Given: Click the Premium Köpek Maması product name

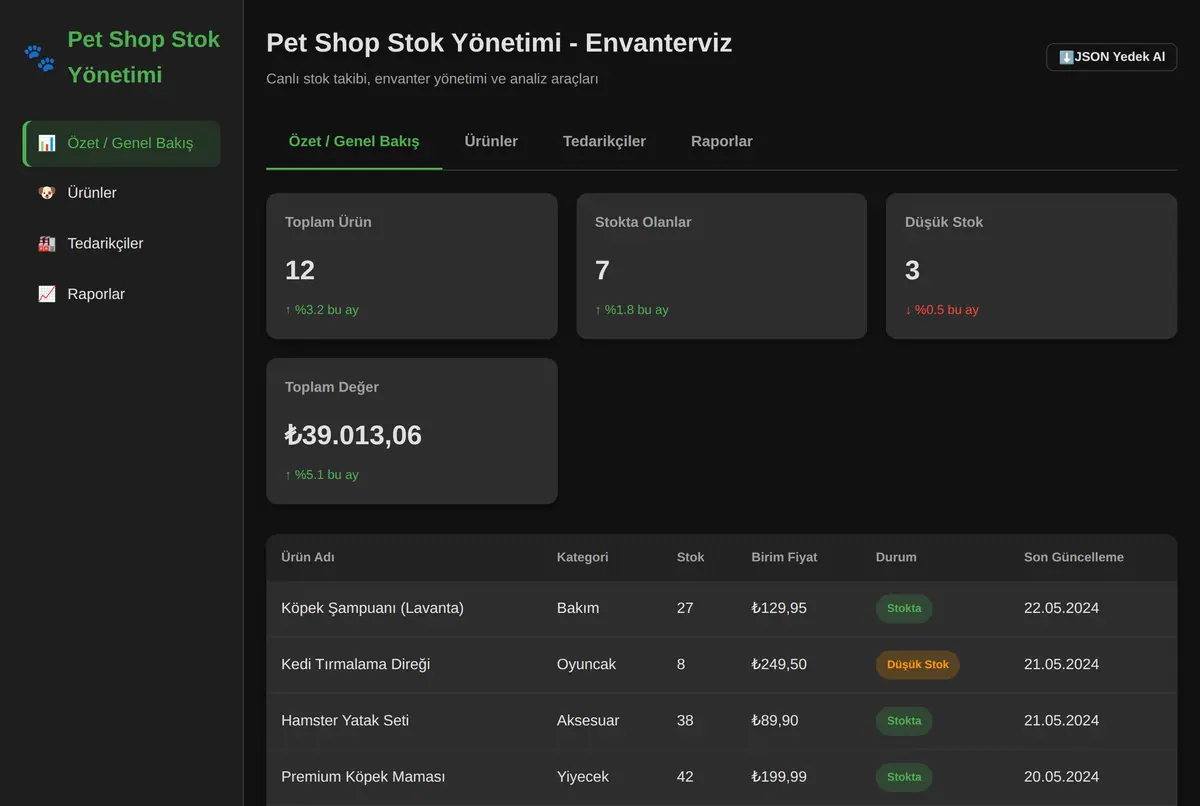Looking at the screenshot, I should click(363, 776).
